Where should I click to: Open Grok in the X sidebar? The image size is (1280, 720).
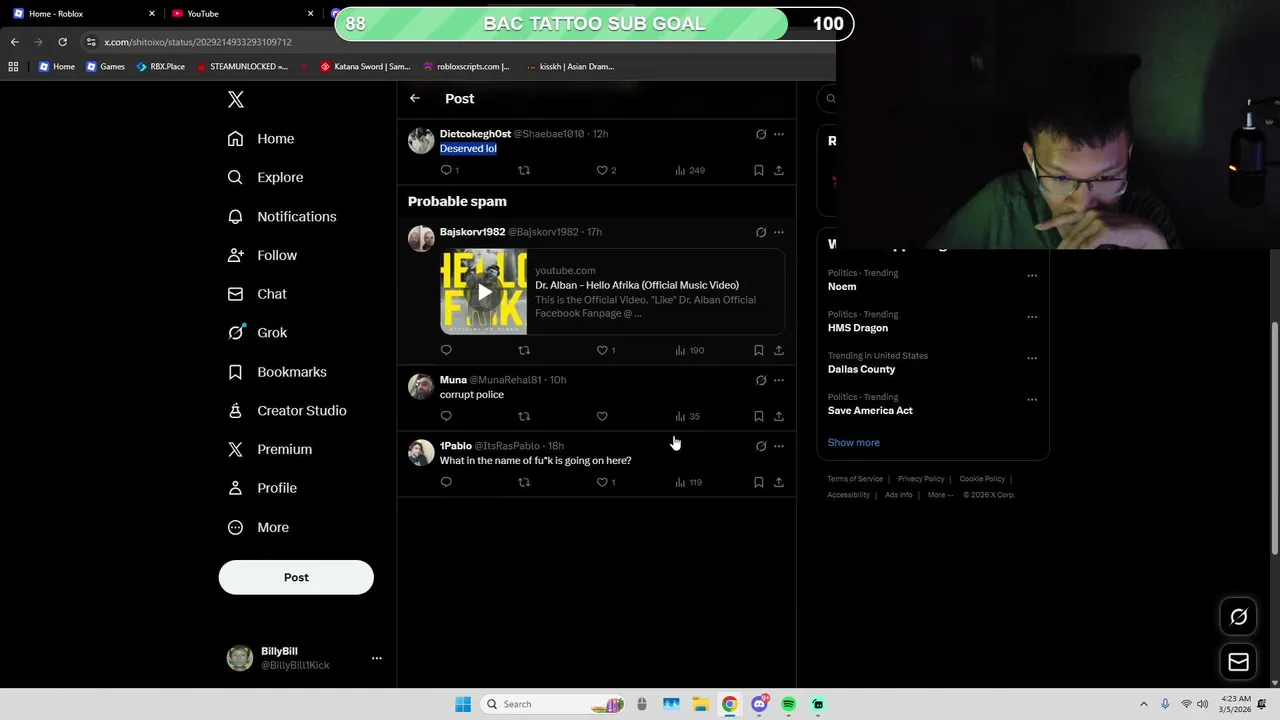pyautogui.click(x=257, y=333)
